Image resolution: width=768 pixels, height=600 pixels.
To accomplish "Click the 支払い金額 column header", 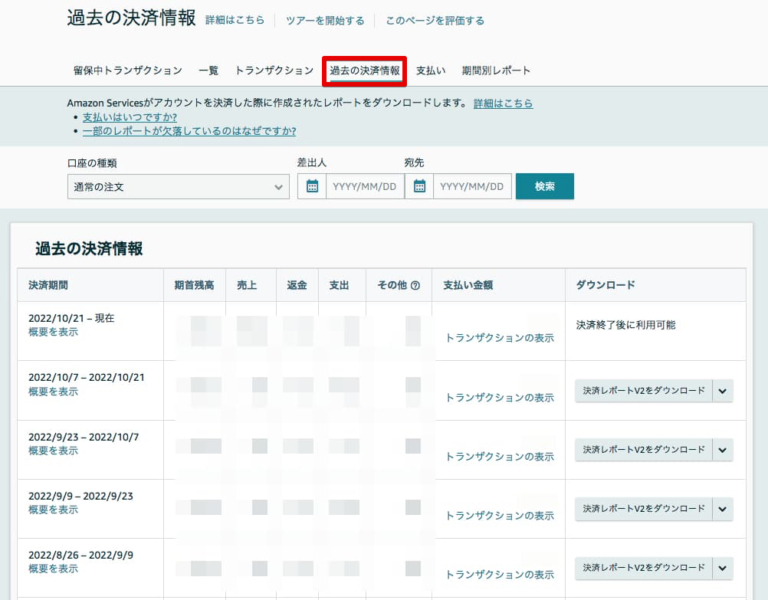I will pos(468,285).
